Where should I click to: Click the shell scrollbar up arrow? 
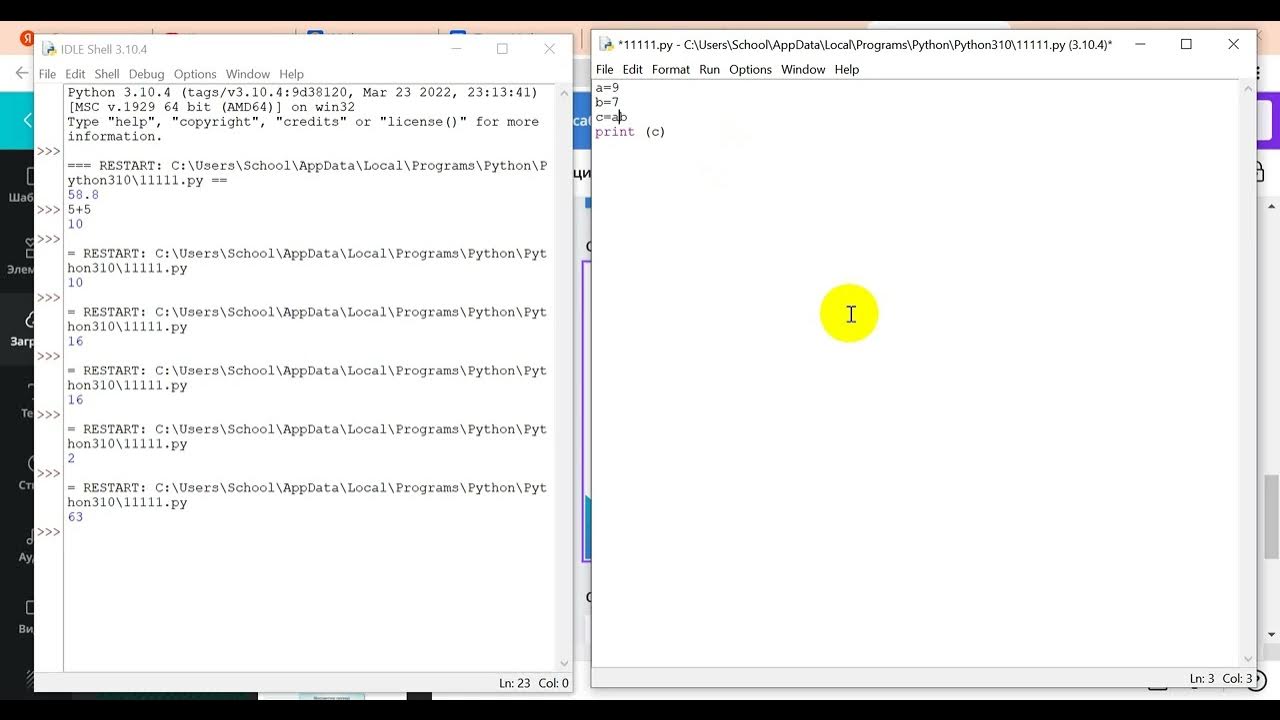pos(565,93)
